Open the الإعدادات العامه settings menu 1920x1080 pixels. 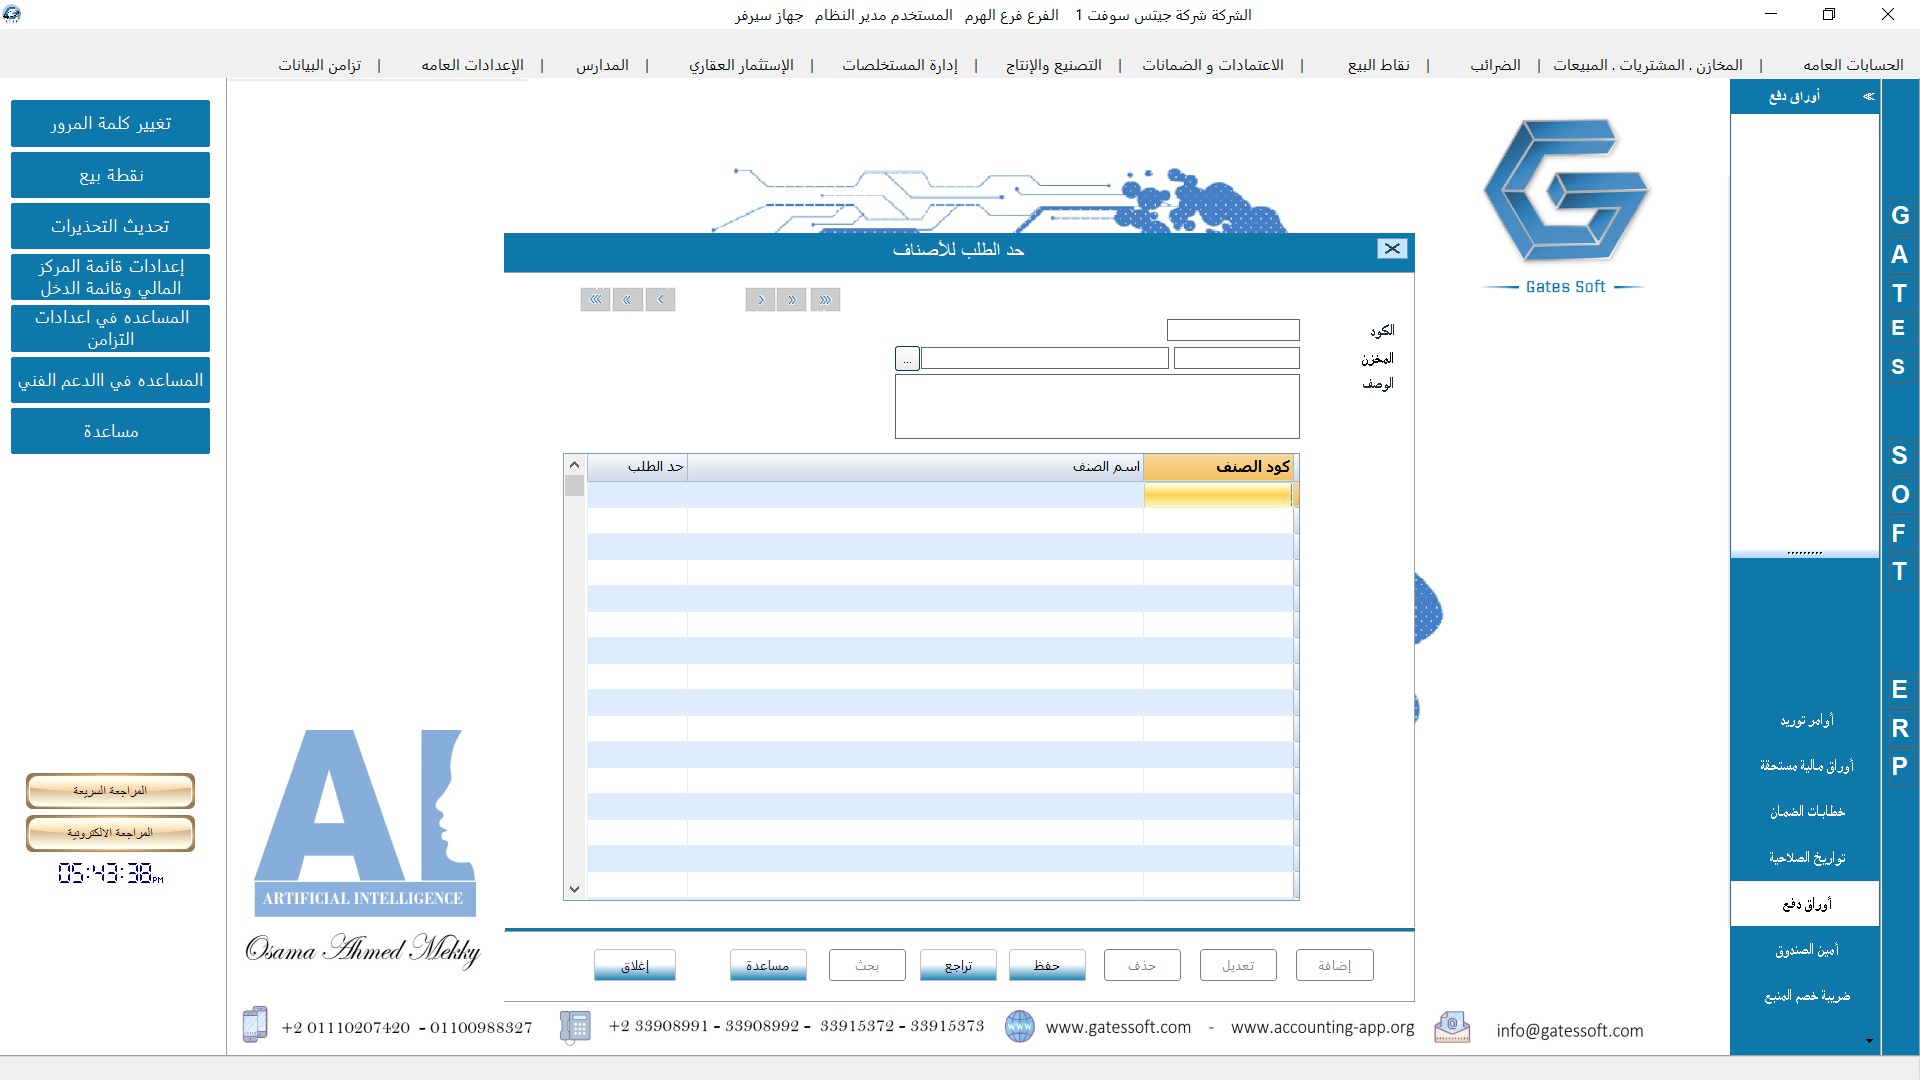point(472,65)
